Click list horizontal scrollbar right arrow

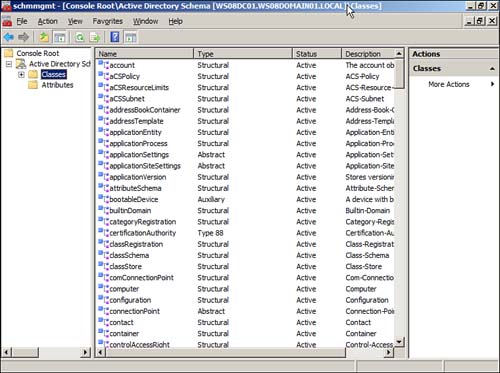pyautogui.click(x=388, y=352)
